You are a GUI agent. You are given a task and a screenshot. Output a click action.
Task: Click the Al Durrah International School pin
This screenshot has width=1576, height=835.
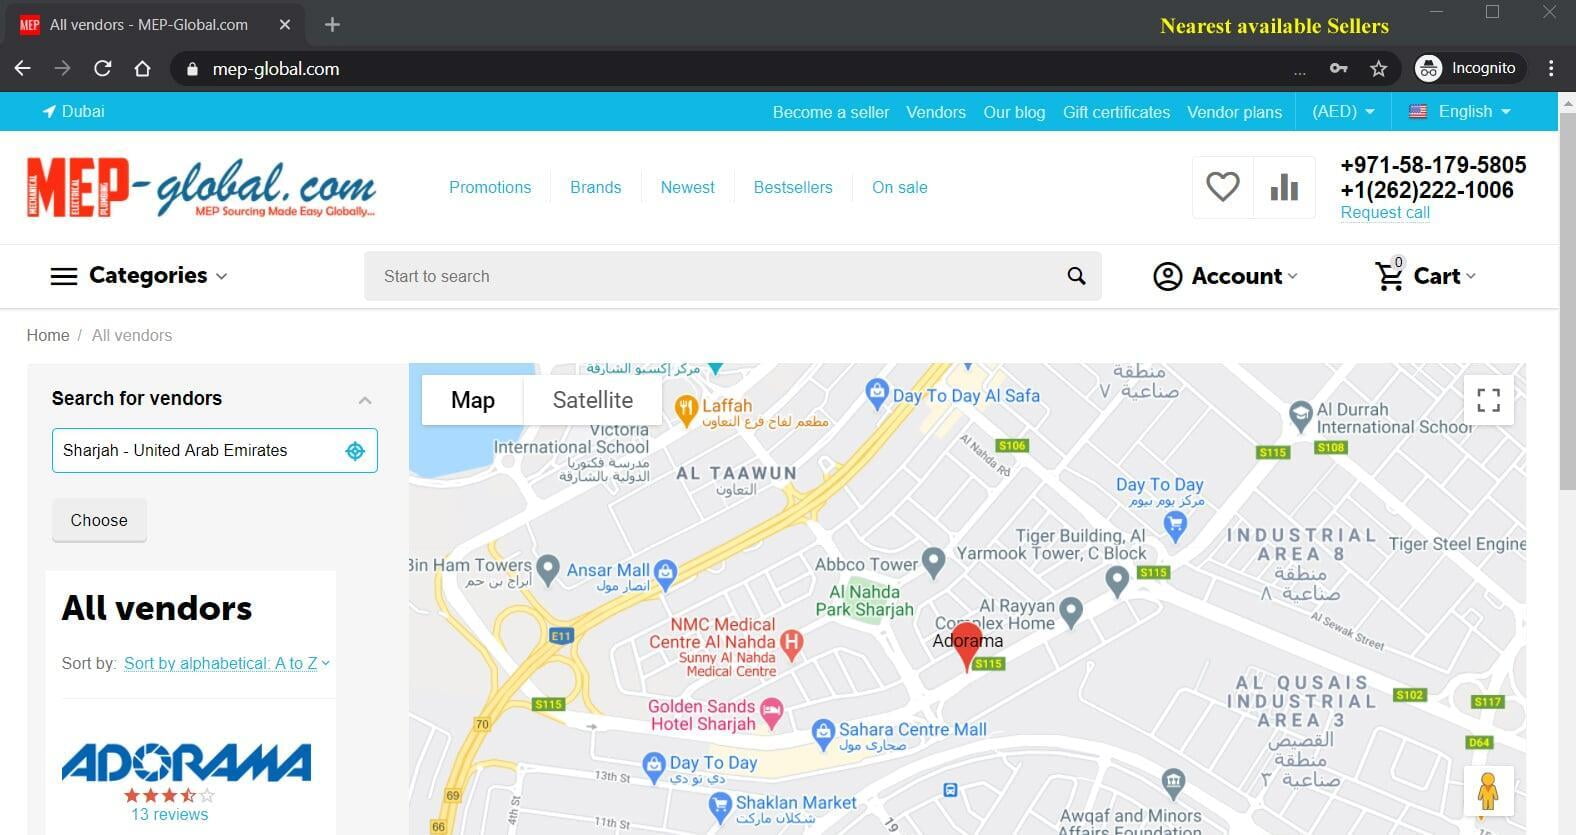coord(1300,414)
